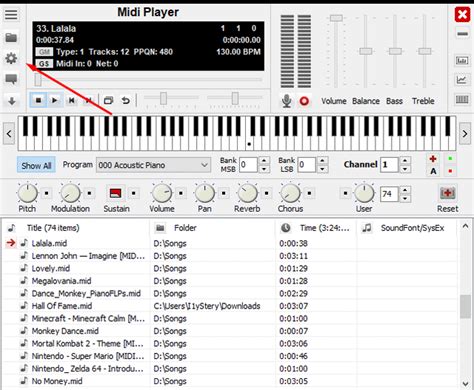The image size is (474, 390).
Task: Click the Treble slider handle
Action: pyautogui.click(x=425, y=51)
